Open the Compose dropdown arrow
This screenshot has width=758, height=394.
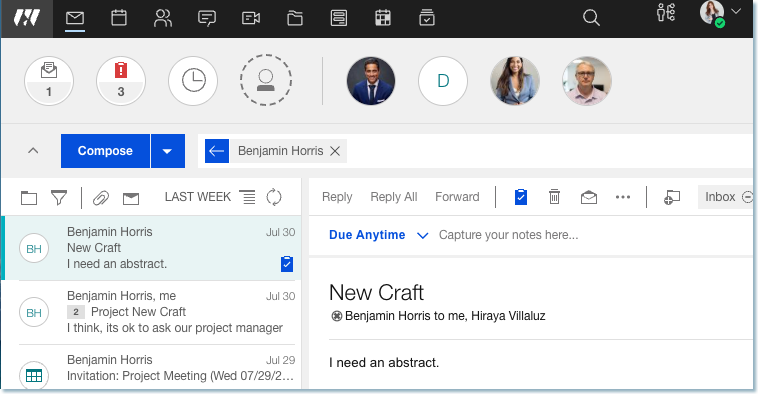click(168, 151)
